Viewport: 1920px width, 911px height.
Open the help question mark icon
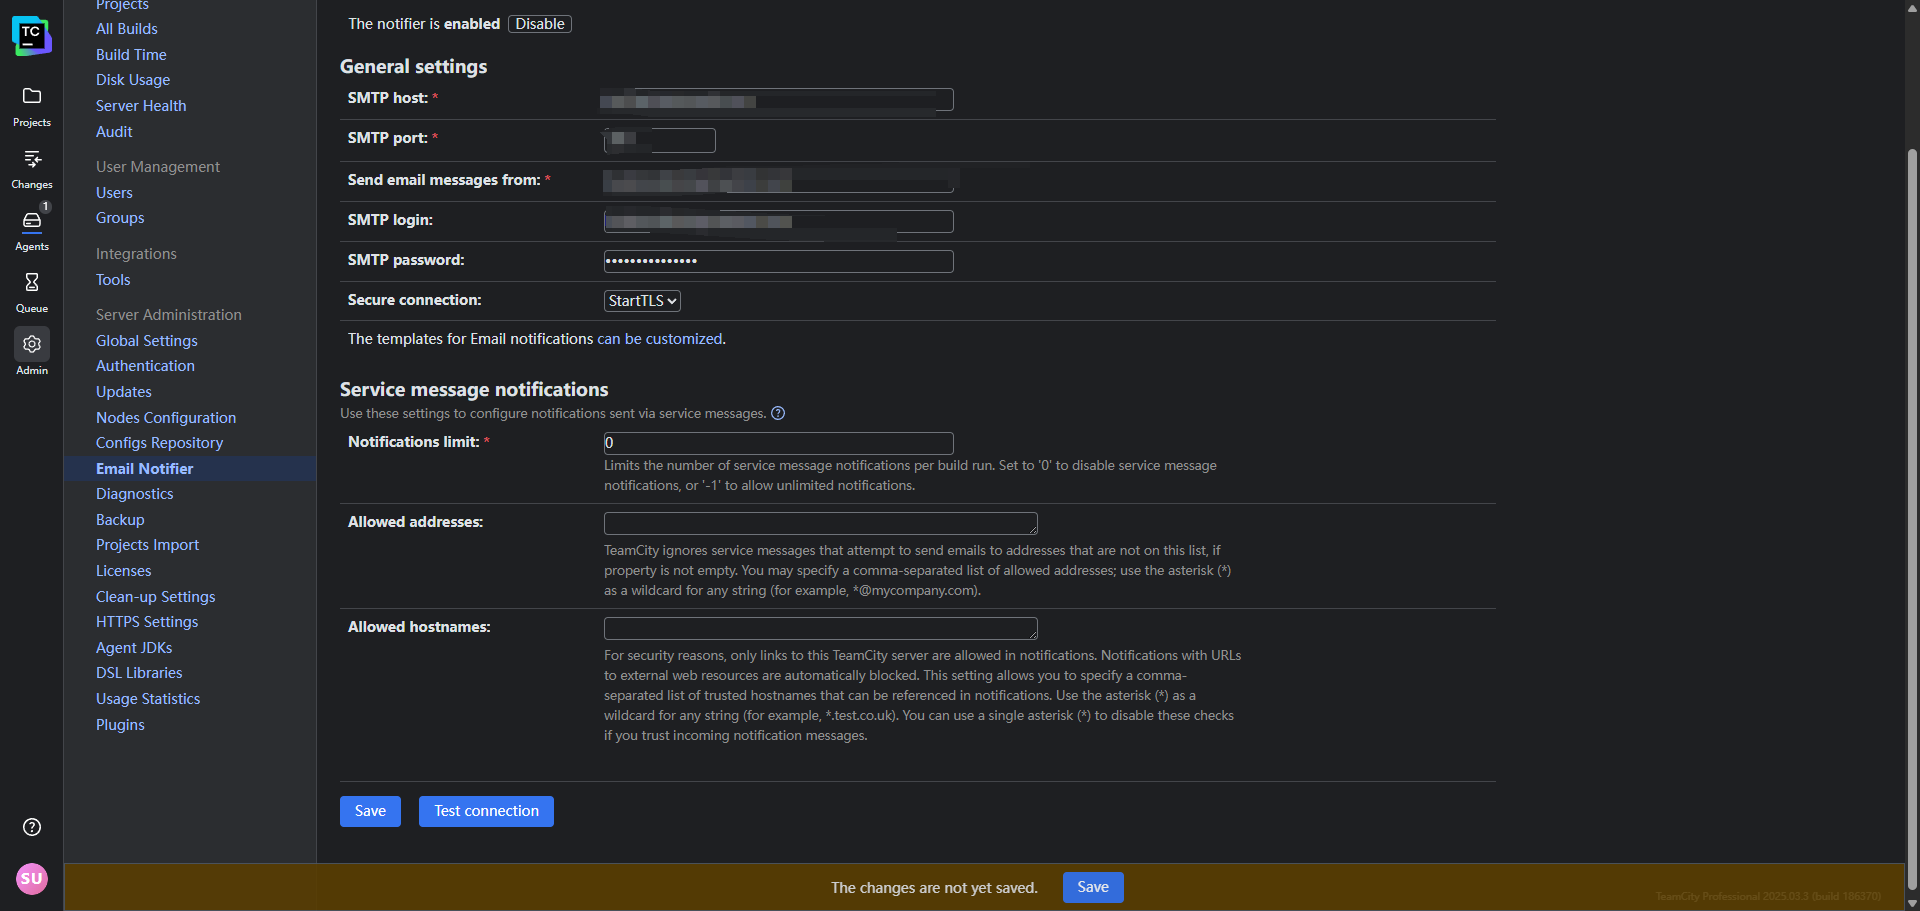32,827
